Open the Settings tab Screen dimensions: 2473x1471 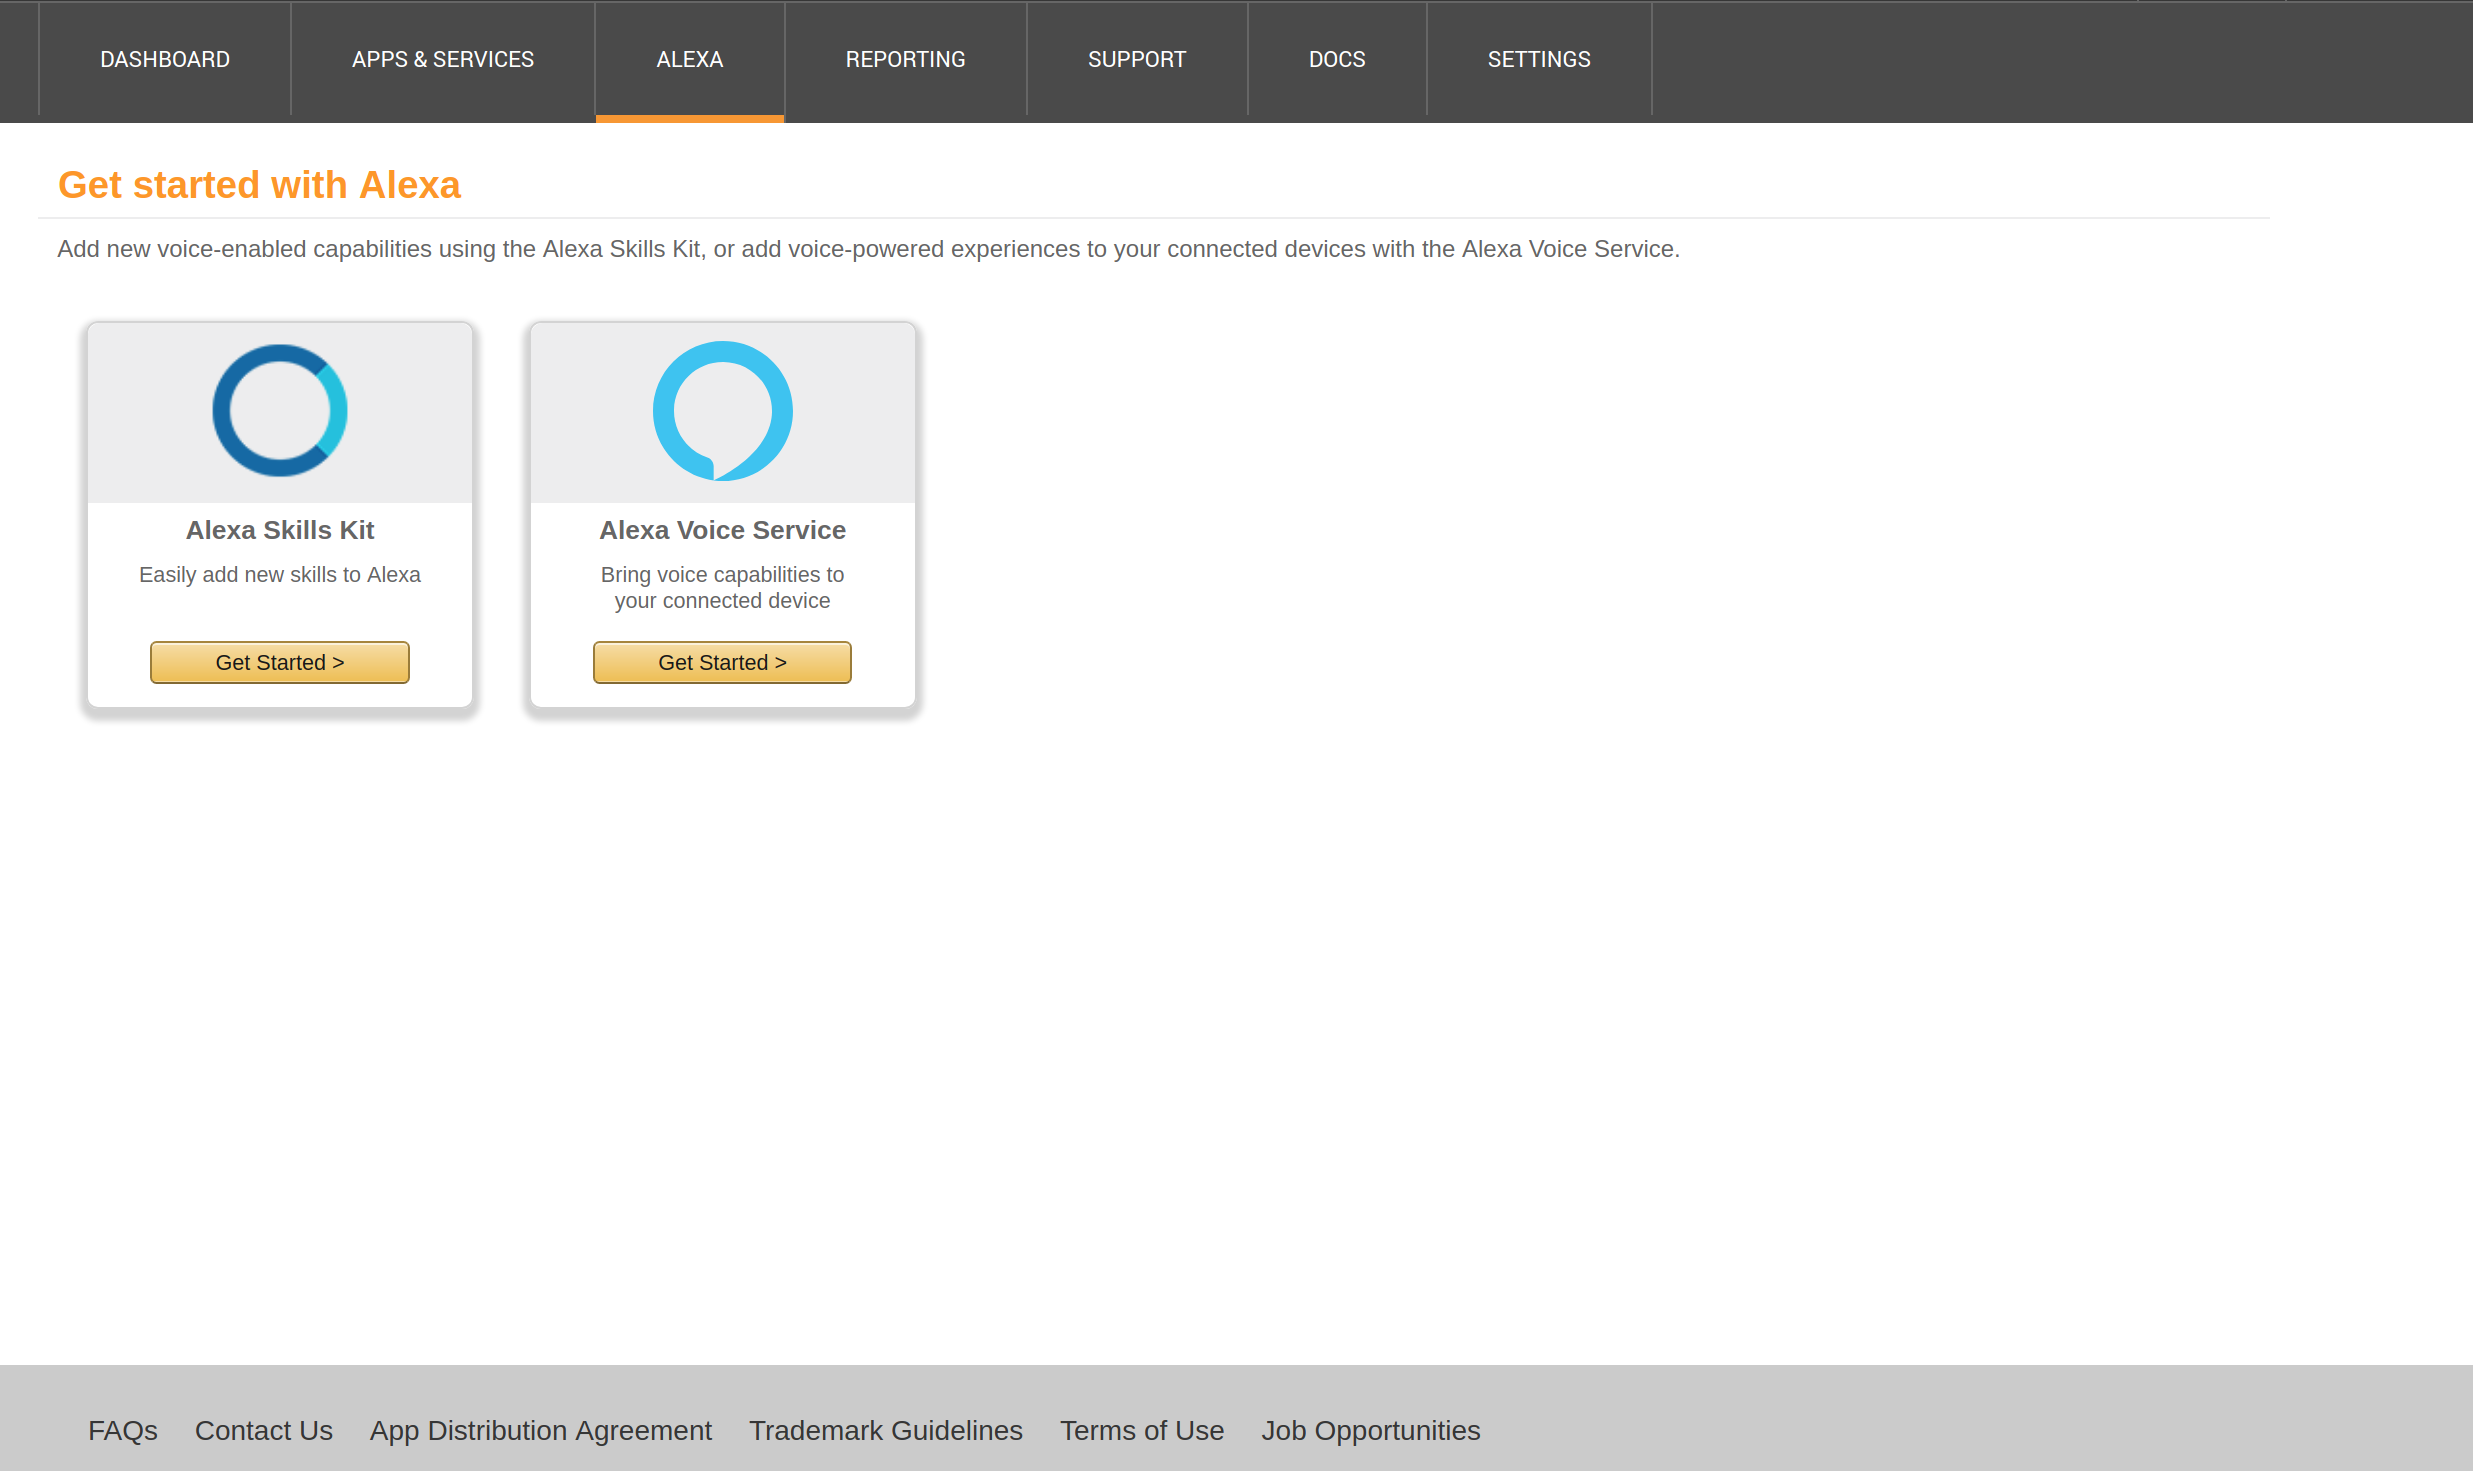pos(1538,60)
